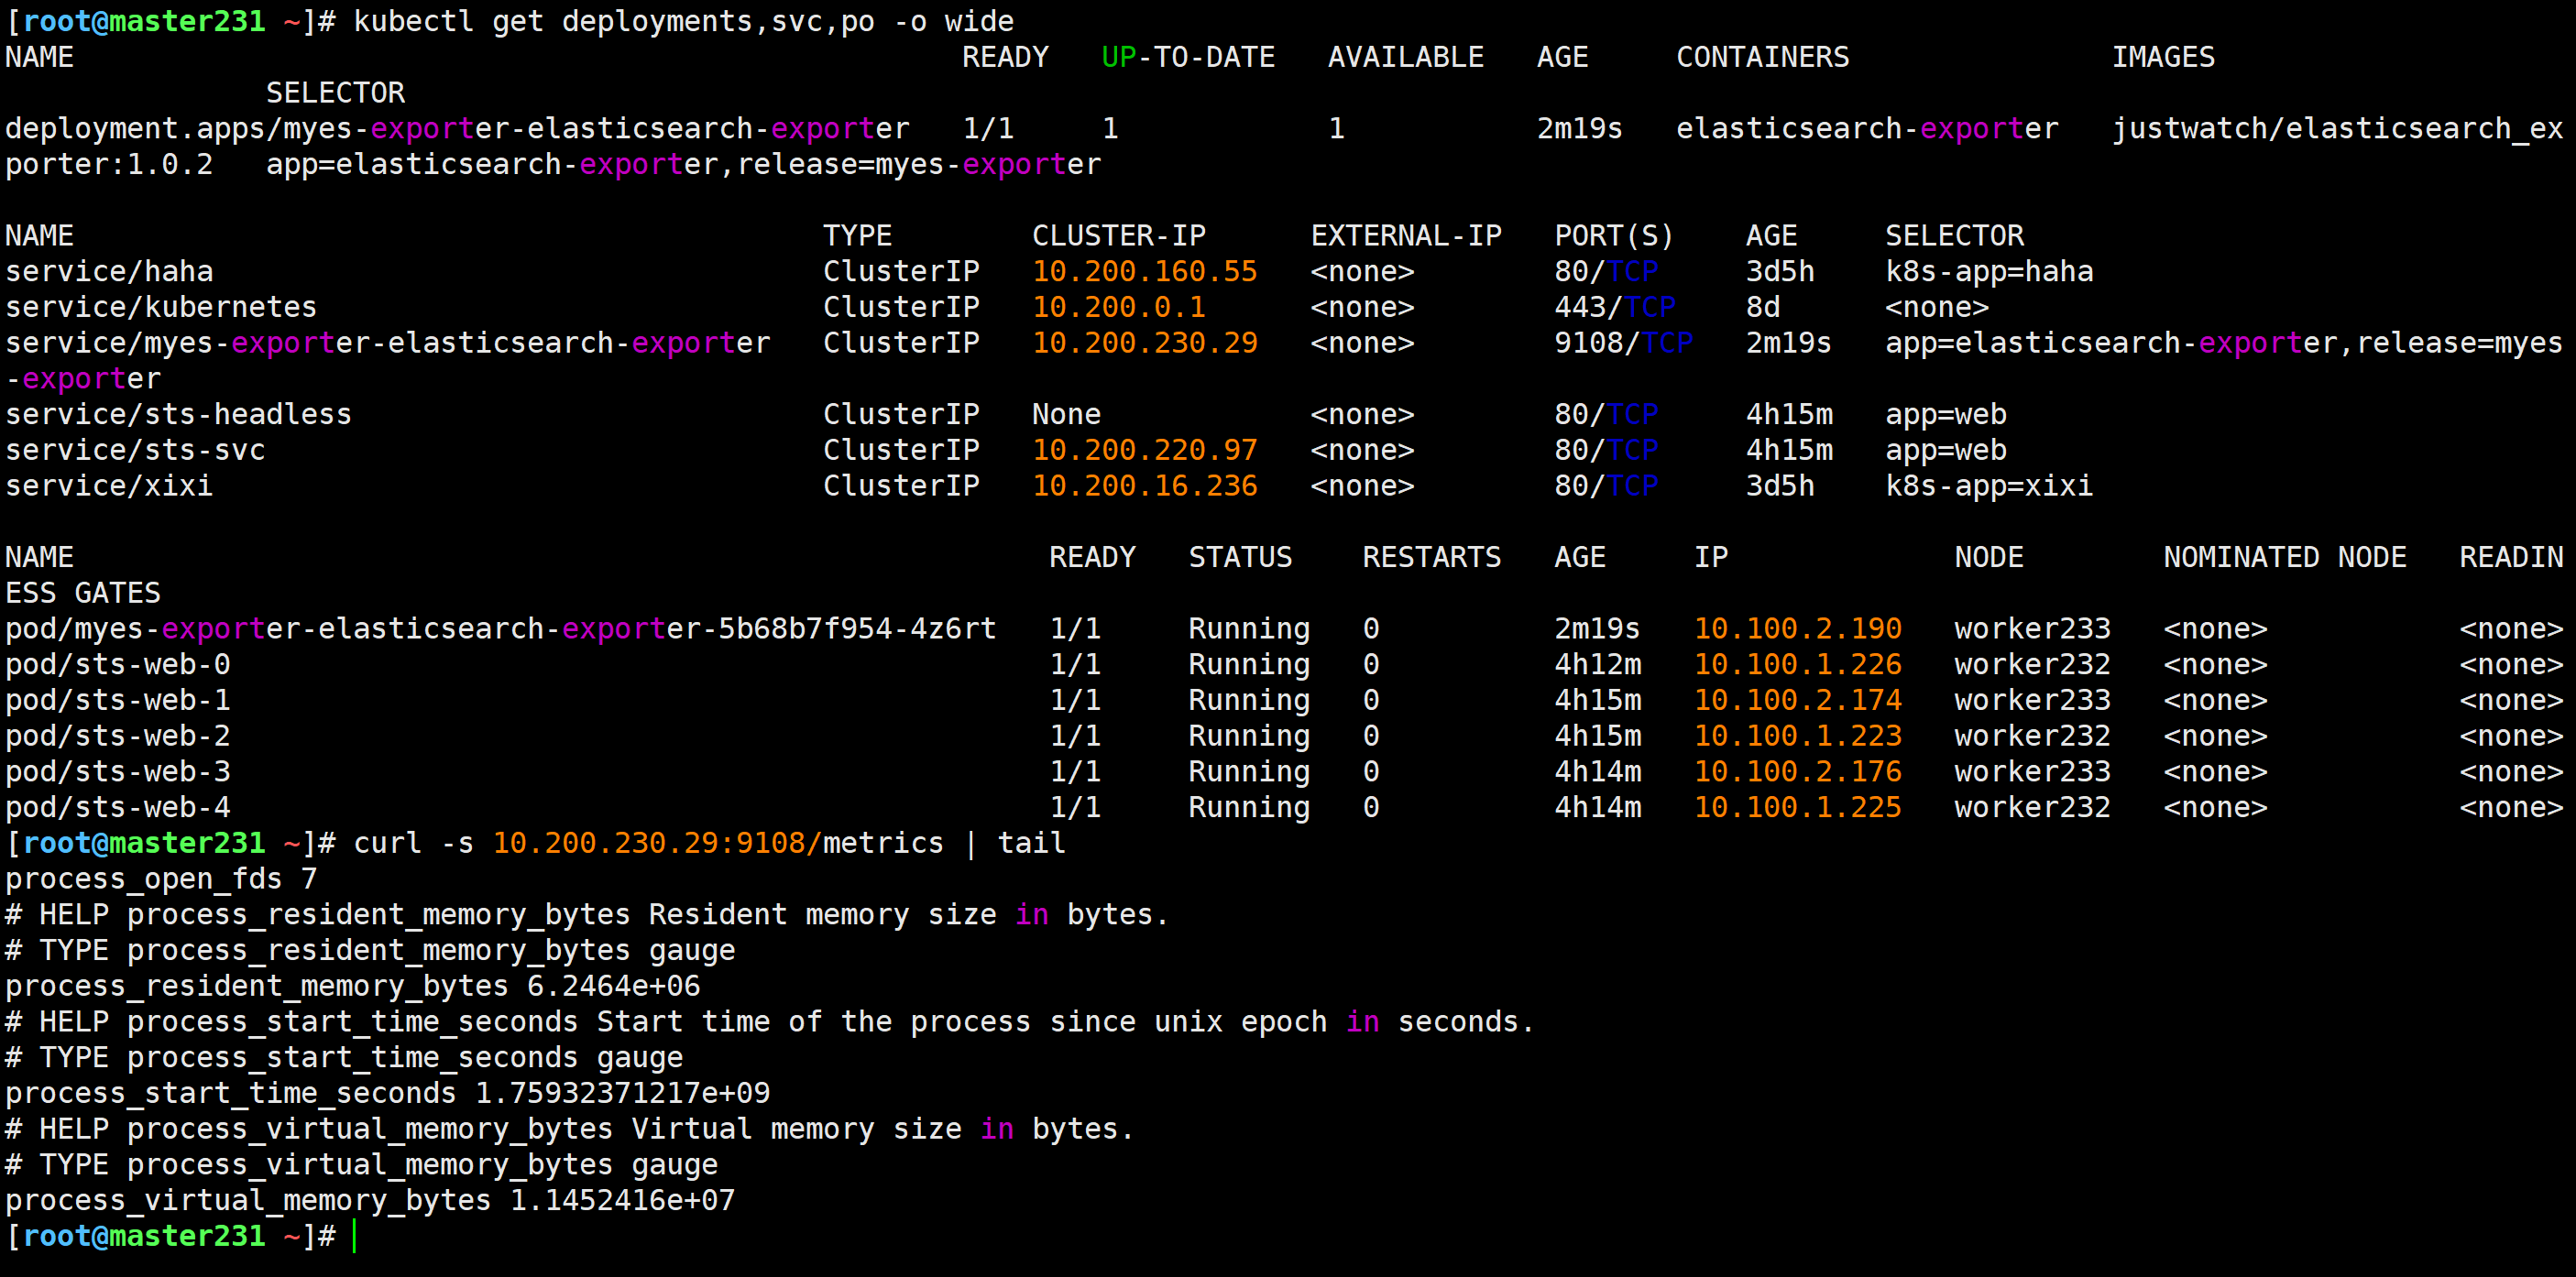Click the sts-web-4 pod IP 10.100.1.225
Screen dimensions: 2576x1277
pos(1797,807)
